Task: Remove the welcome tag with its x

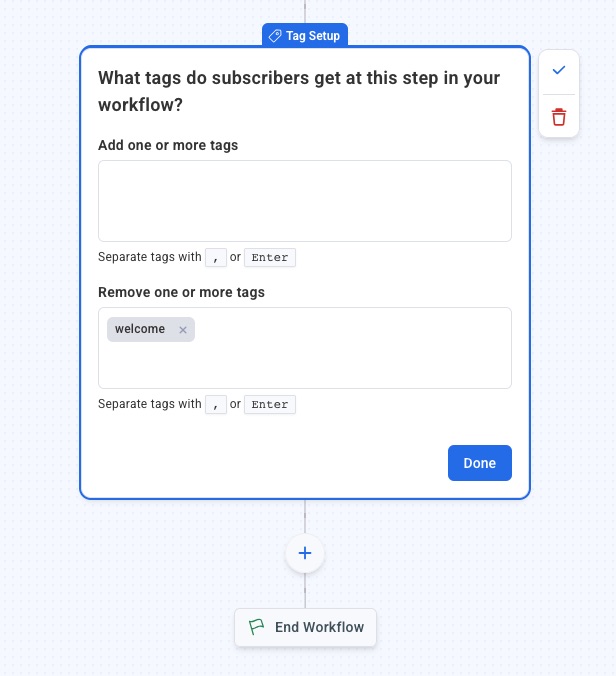Action: click(183, 330)
